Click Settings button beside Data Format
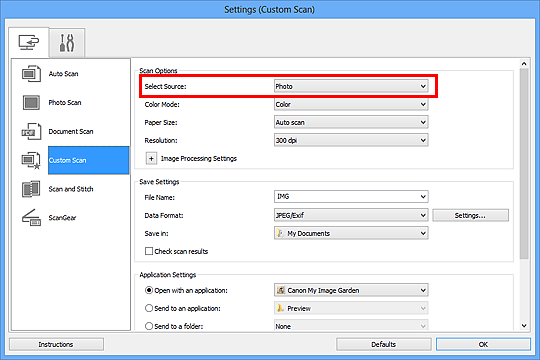 coord(470,215)
